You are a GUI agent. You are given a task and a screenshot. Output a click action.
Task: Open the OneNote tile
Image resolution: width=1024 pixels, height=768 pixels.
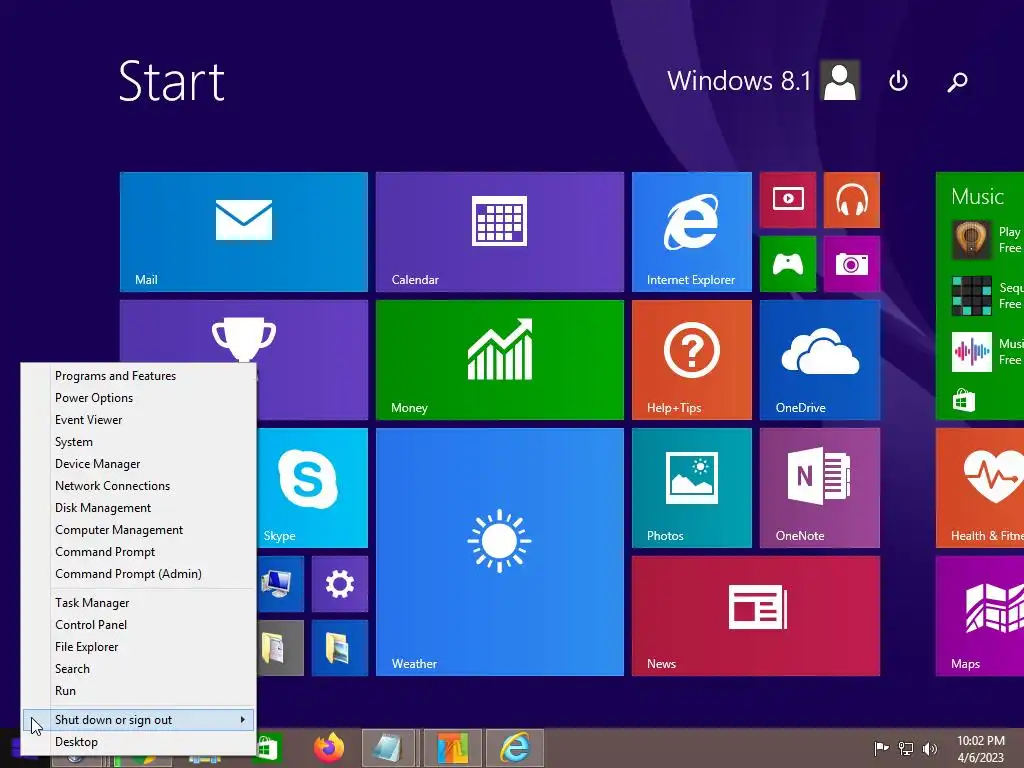(x=820, y=488)
